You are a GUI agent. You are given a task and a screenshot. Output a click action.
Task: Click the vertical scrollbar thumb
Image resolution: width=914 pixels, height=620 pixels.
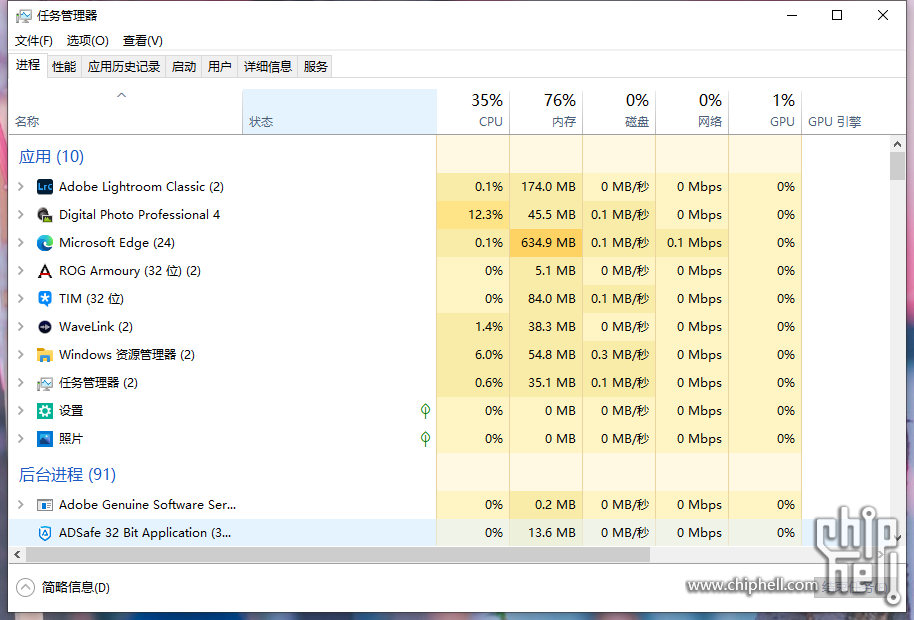[897, 166]
